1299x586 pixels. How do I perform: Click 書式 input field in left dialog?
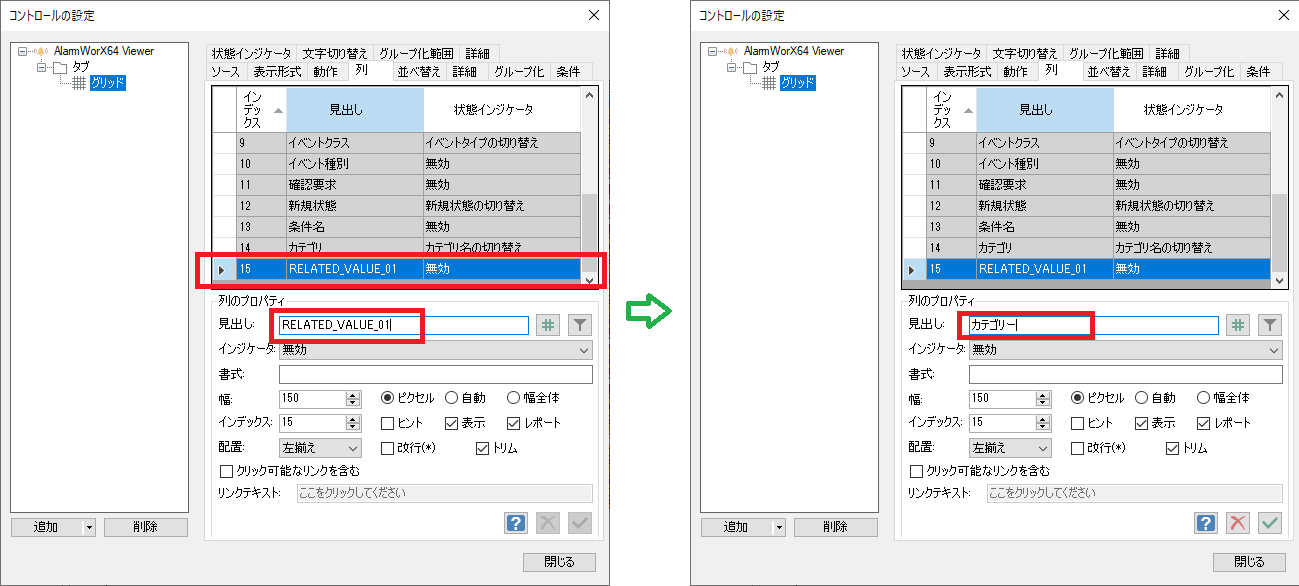click(436, 375)
